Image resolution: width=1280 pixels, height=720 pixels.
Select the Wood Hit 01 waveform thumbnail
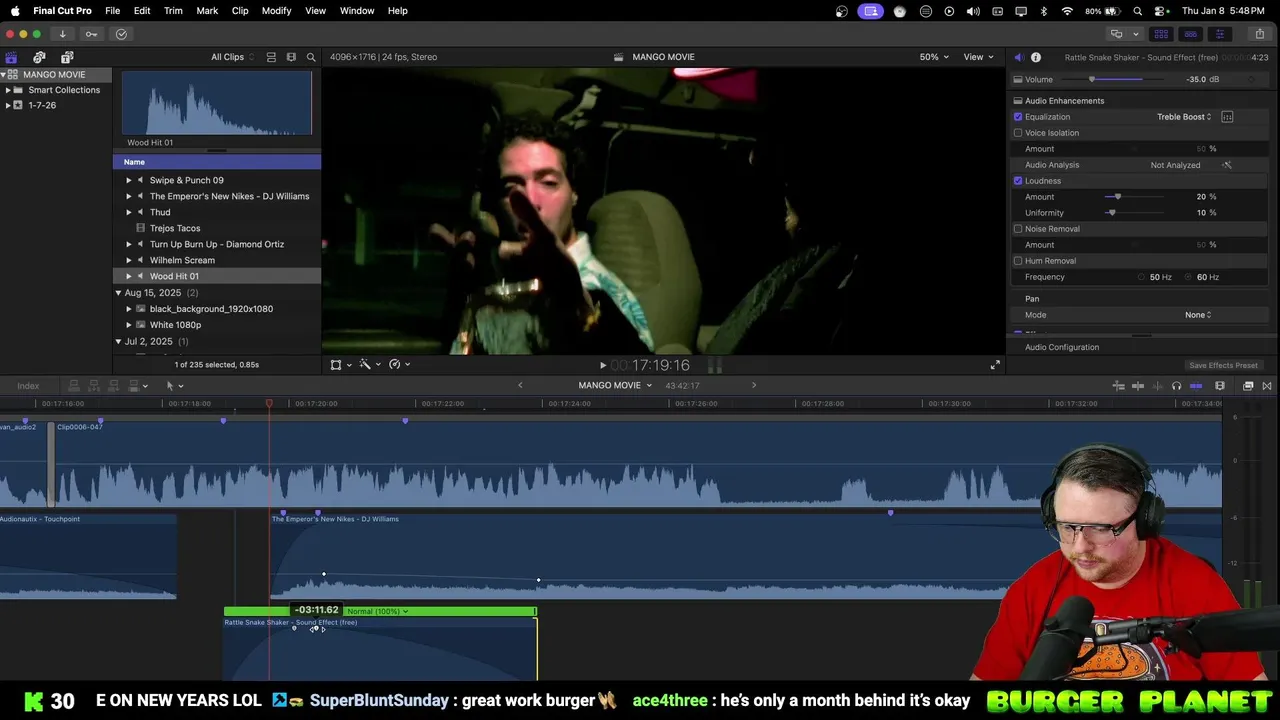tap(217, 103)
